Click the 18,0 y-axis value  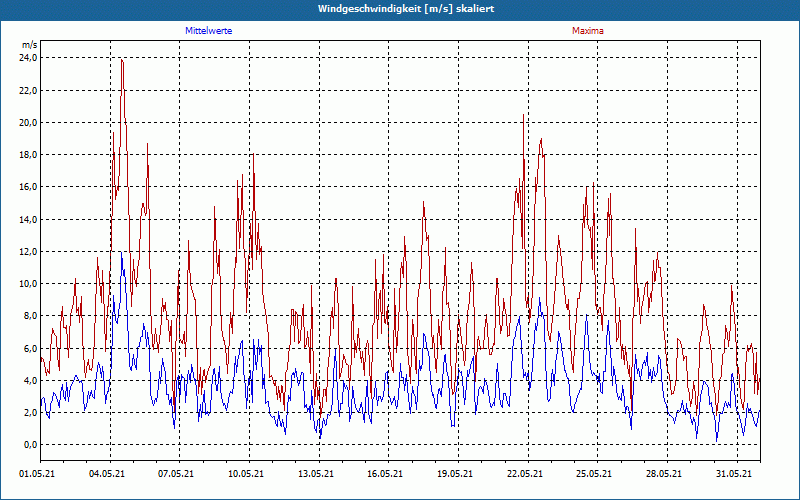[x=29, y=155]
